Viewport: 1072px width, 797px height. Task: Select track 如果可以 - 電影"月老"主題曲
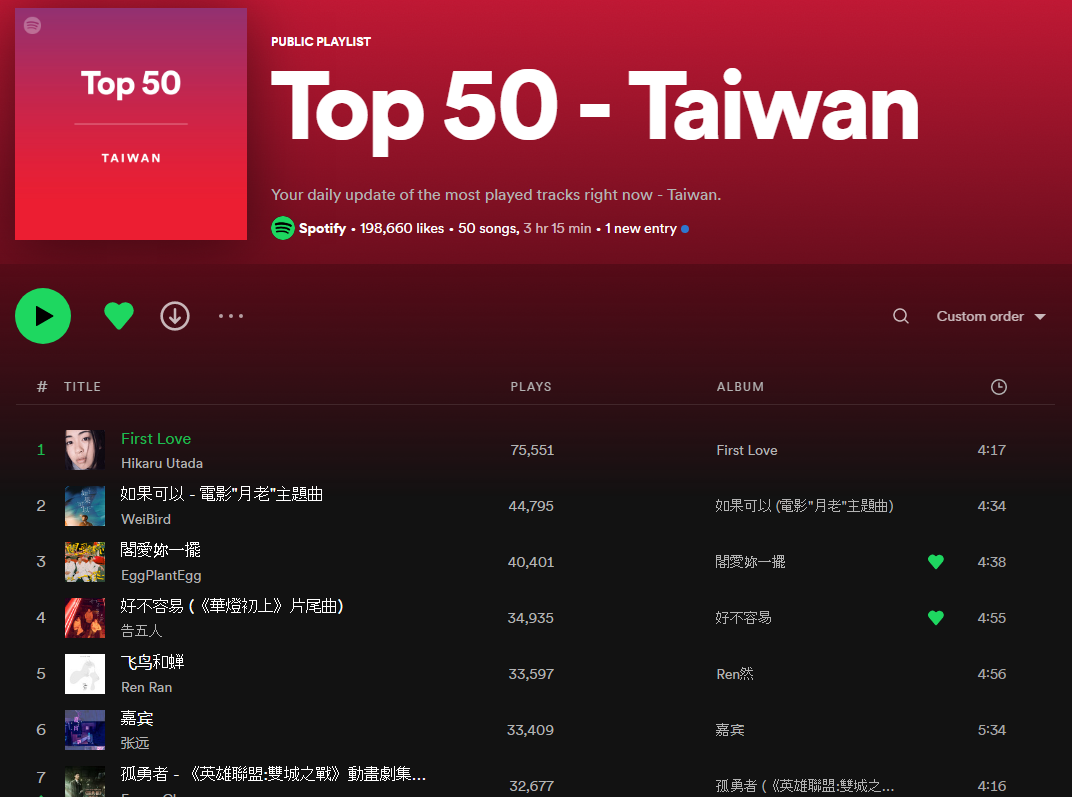pyautogui.click(x=222, y=494)
